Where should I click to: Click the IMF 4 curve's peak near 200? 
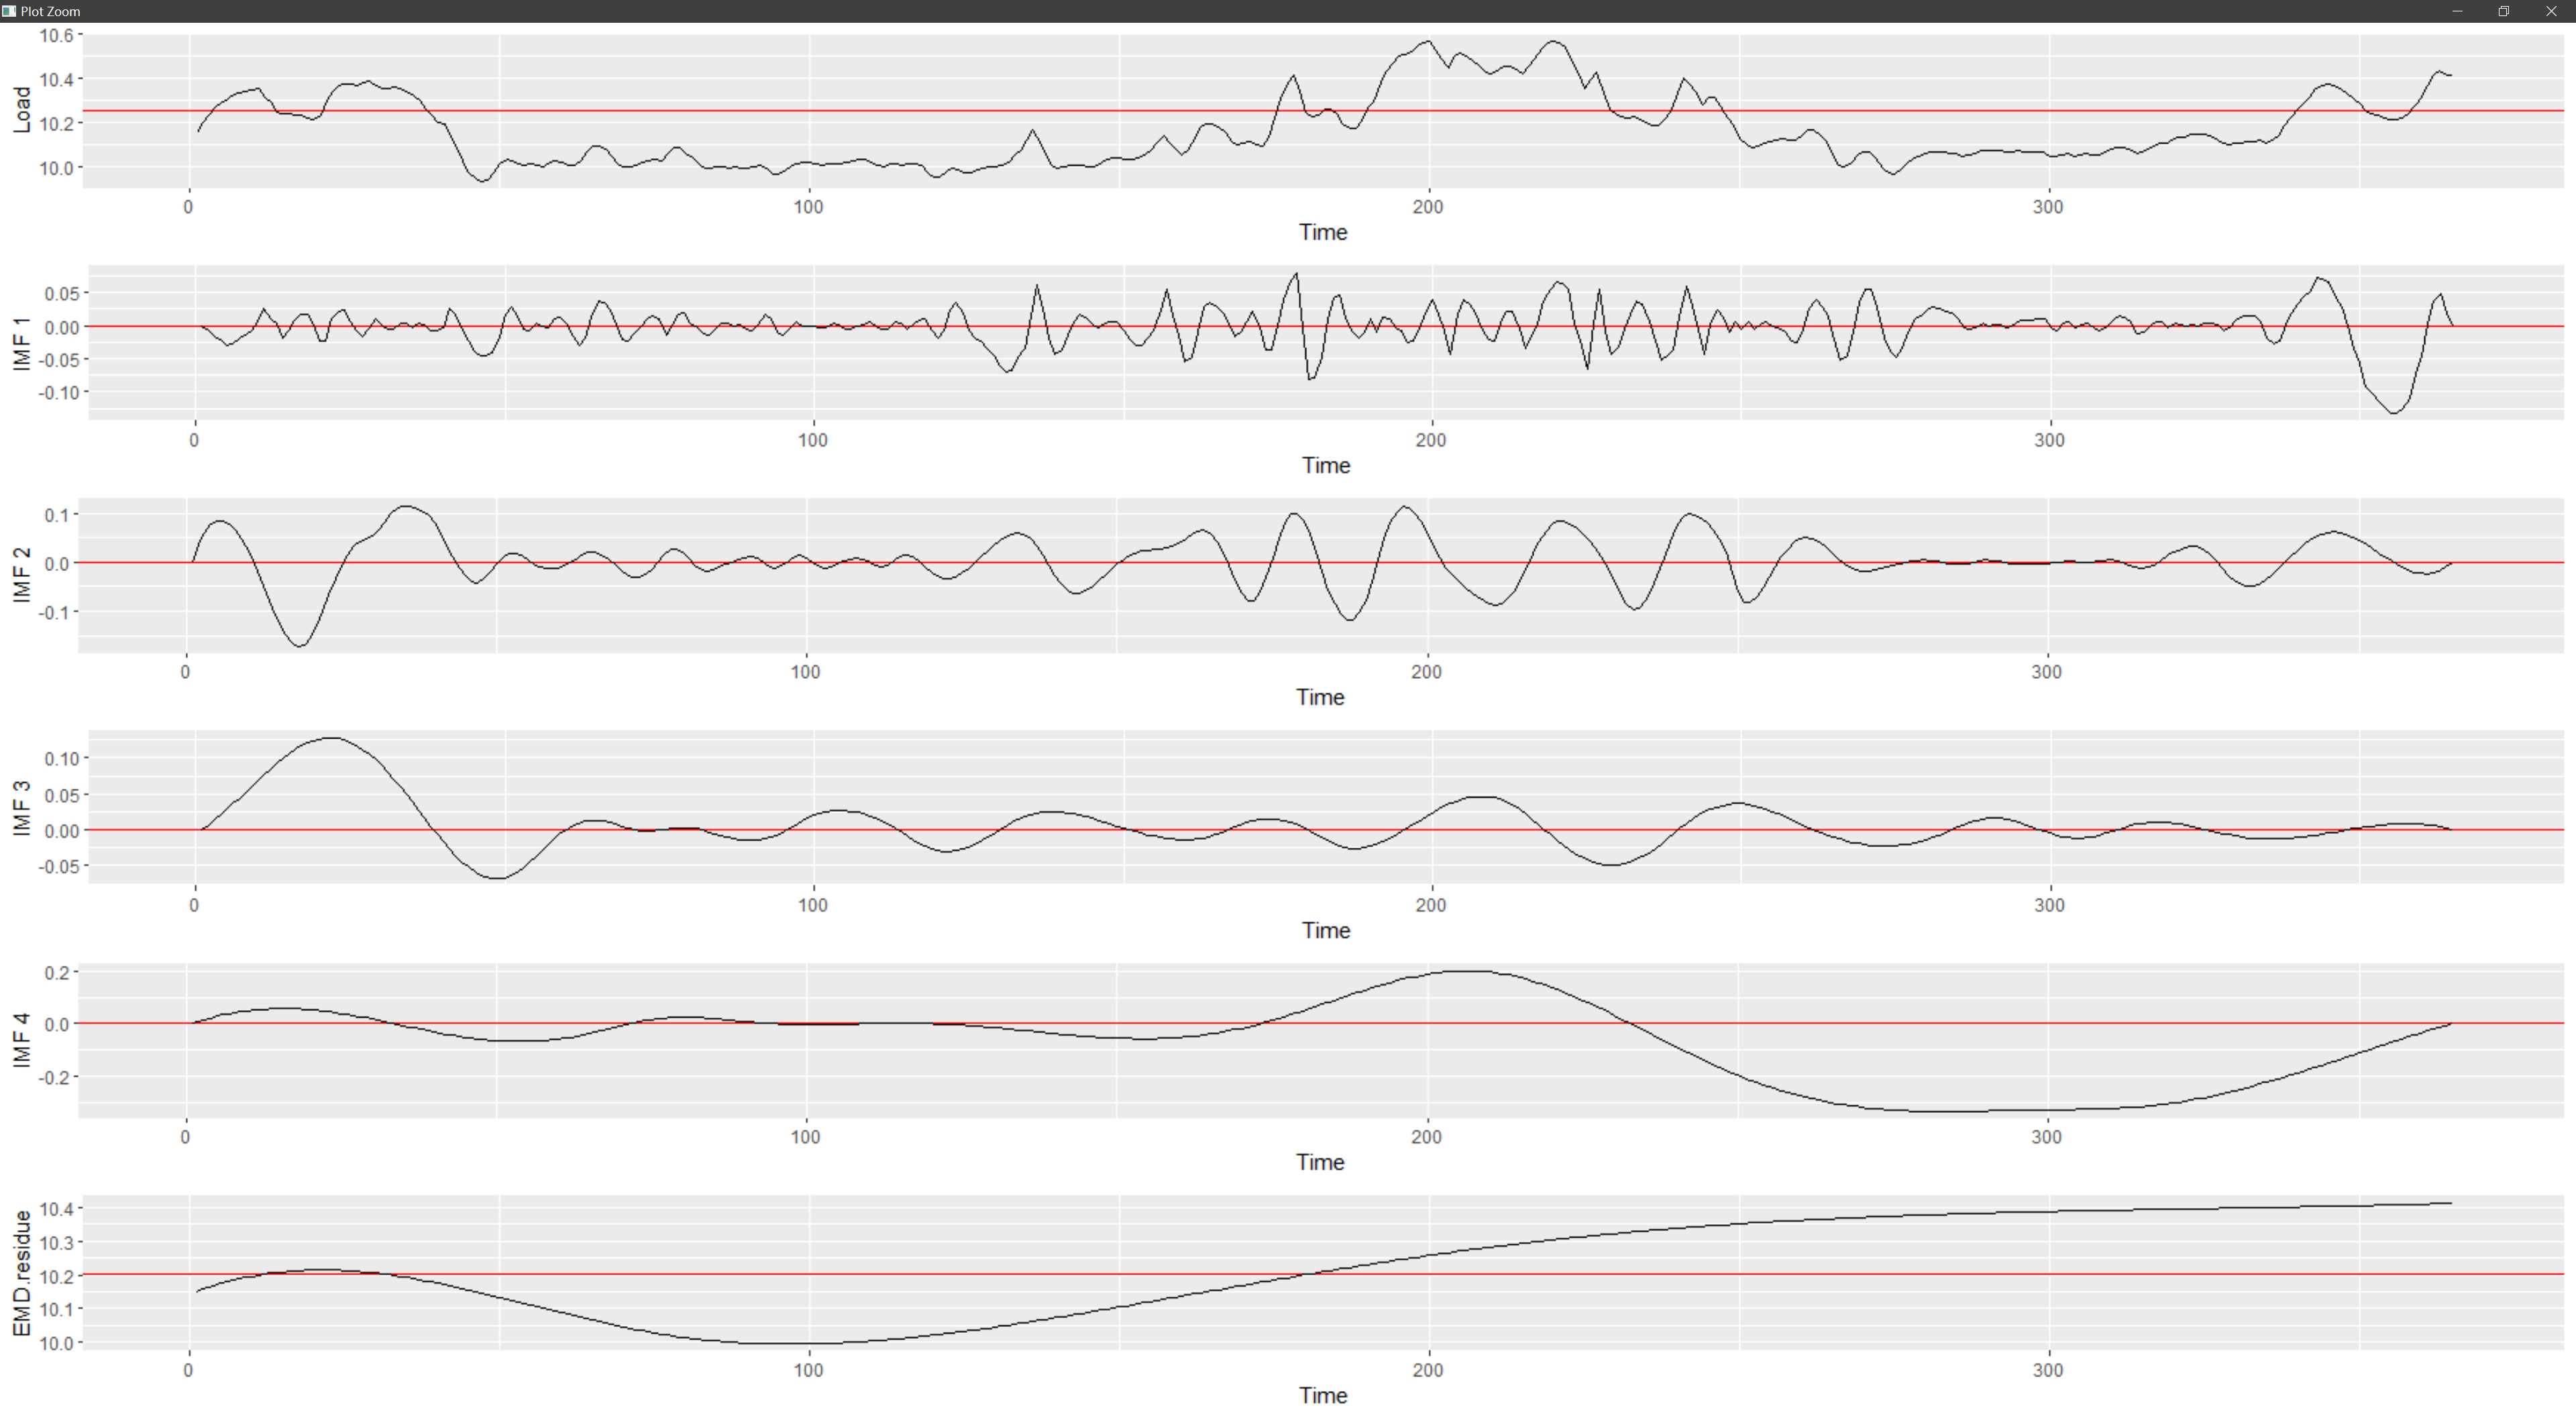pos(1468,971)
